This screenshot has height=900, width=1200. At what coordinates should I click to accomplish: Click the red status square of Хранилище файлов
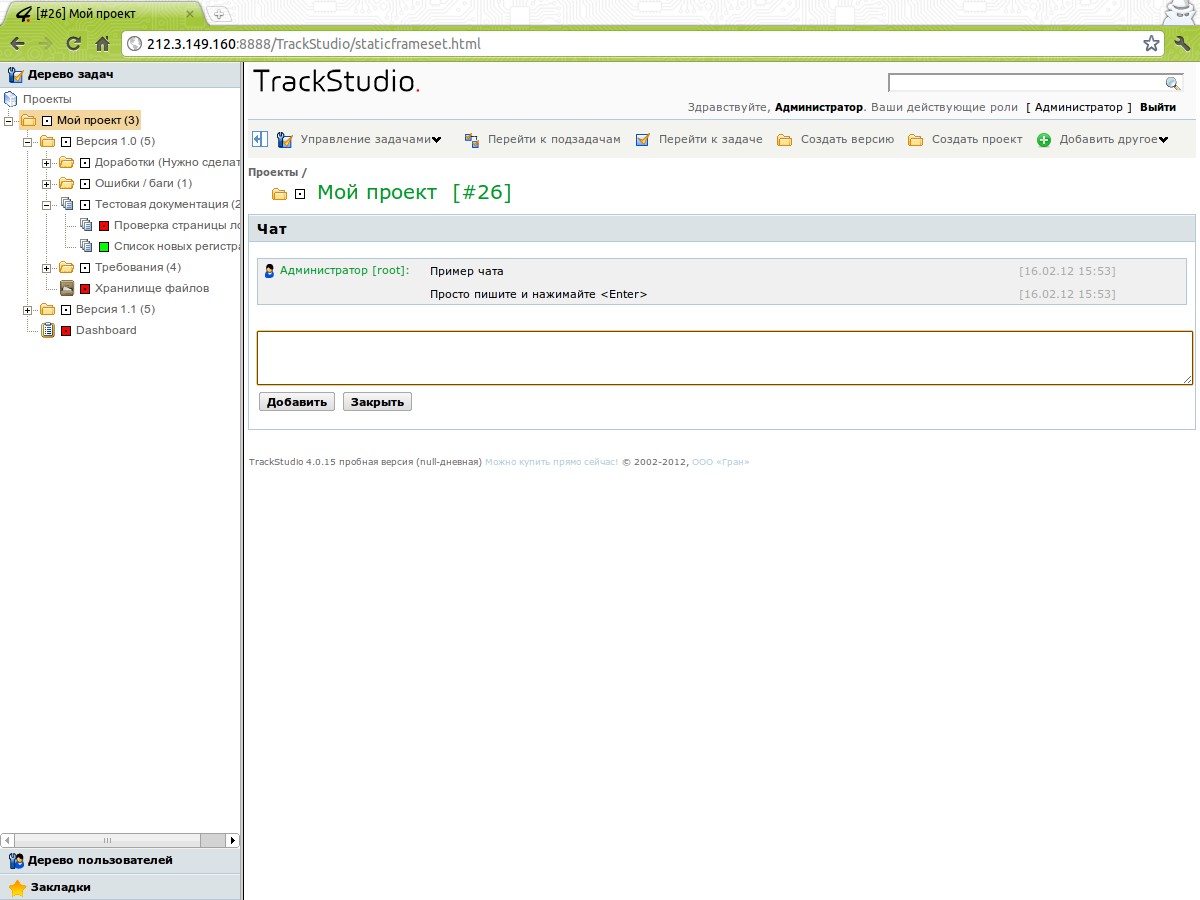pos(85,289)
